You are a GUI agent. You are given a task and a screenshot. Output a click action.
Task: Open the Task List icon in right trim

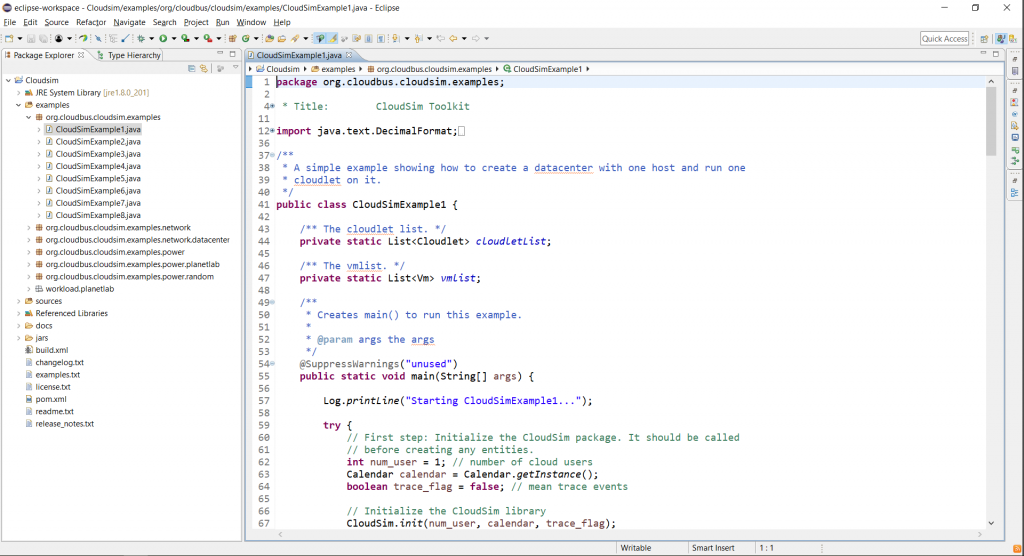(1014, 71)
